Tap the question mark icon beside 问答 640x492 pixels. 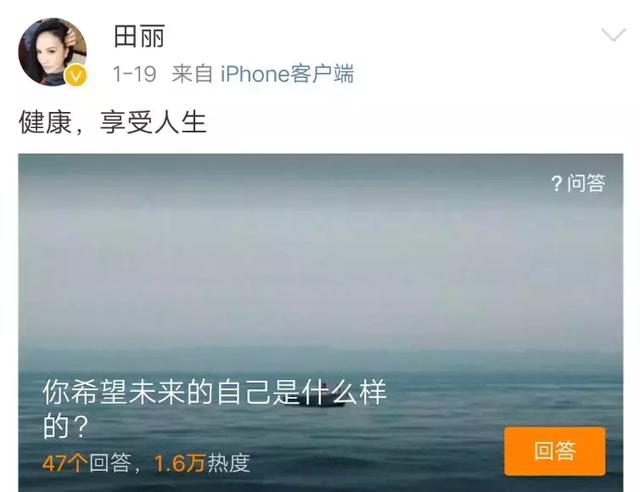(557, 183)
